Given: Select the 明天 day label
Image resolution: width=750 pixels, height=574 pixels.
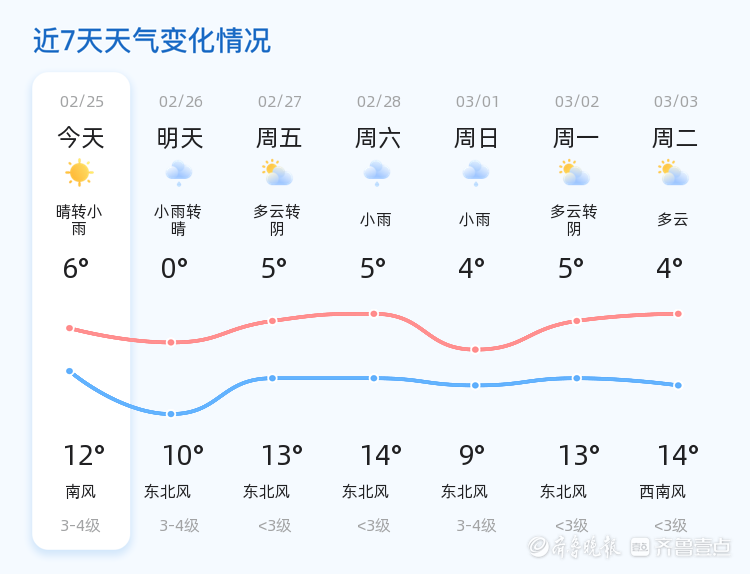Looking at the screenshot, I should (180, 138).
